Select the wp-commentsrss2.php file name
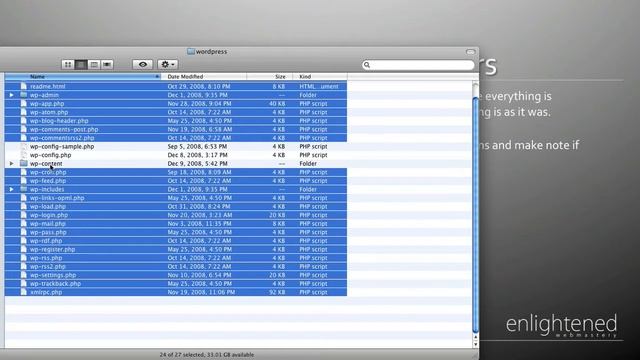This screenshot has height=360, width=640. (62, 138)
